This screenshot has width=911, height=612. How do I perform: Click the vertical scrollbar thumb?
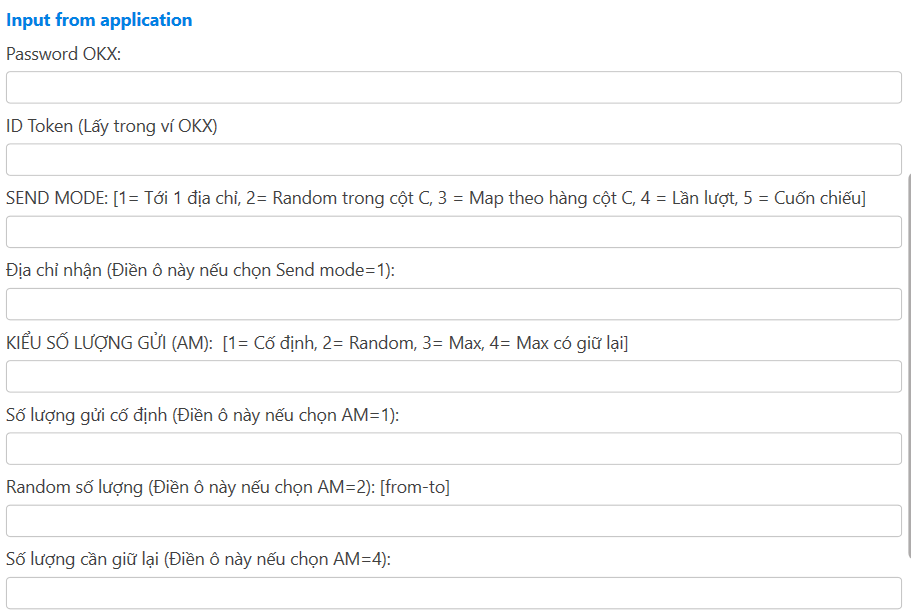(908, 365)
